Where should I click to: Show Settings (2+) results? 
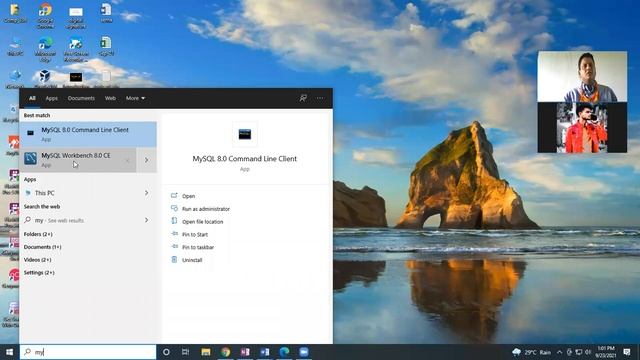[39, 272]
